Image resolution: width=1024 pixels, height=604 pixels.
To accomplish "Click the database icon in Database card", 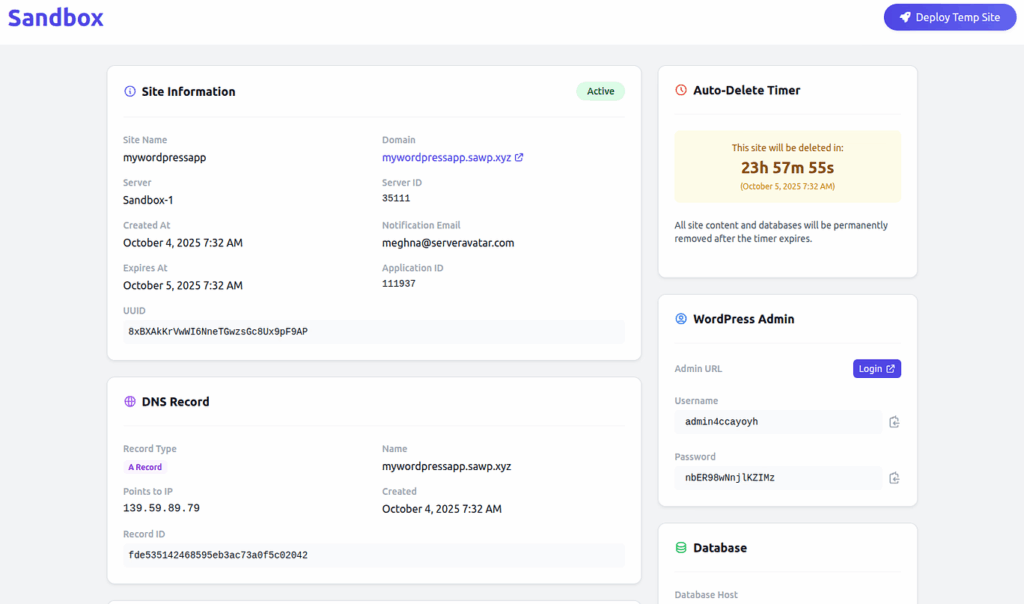I will tap(681, 548).
